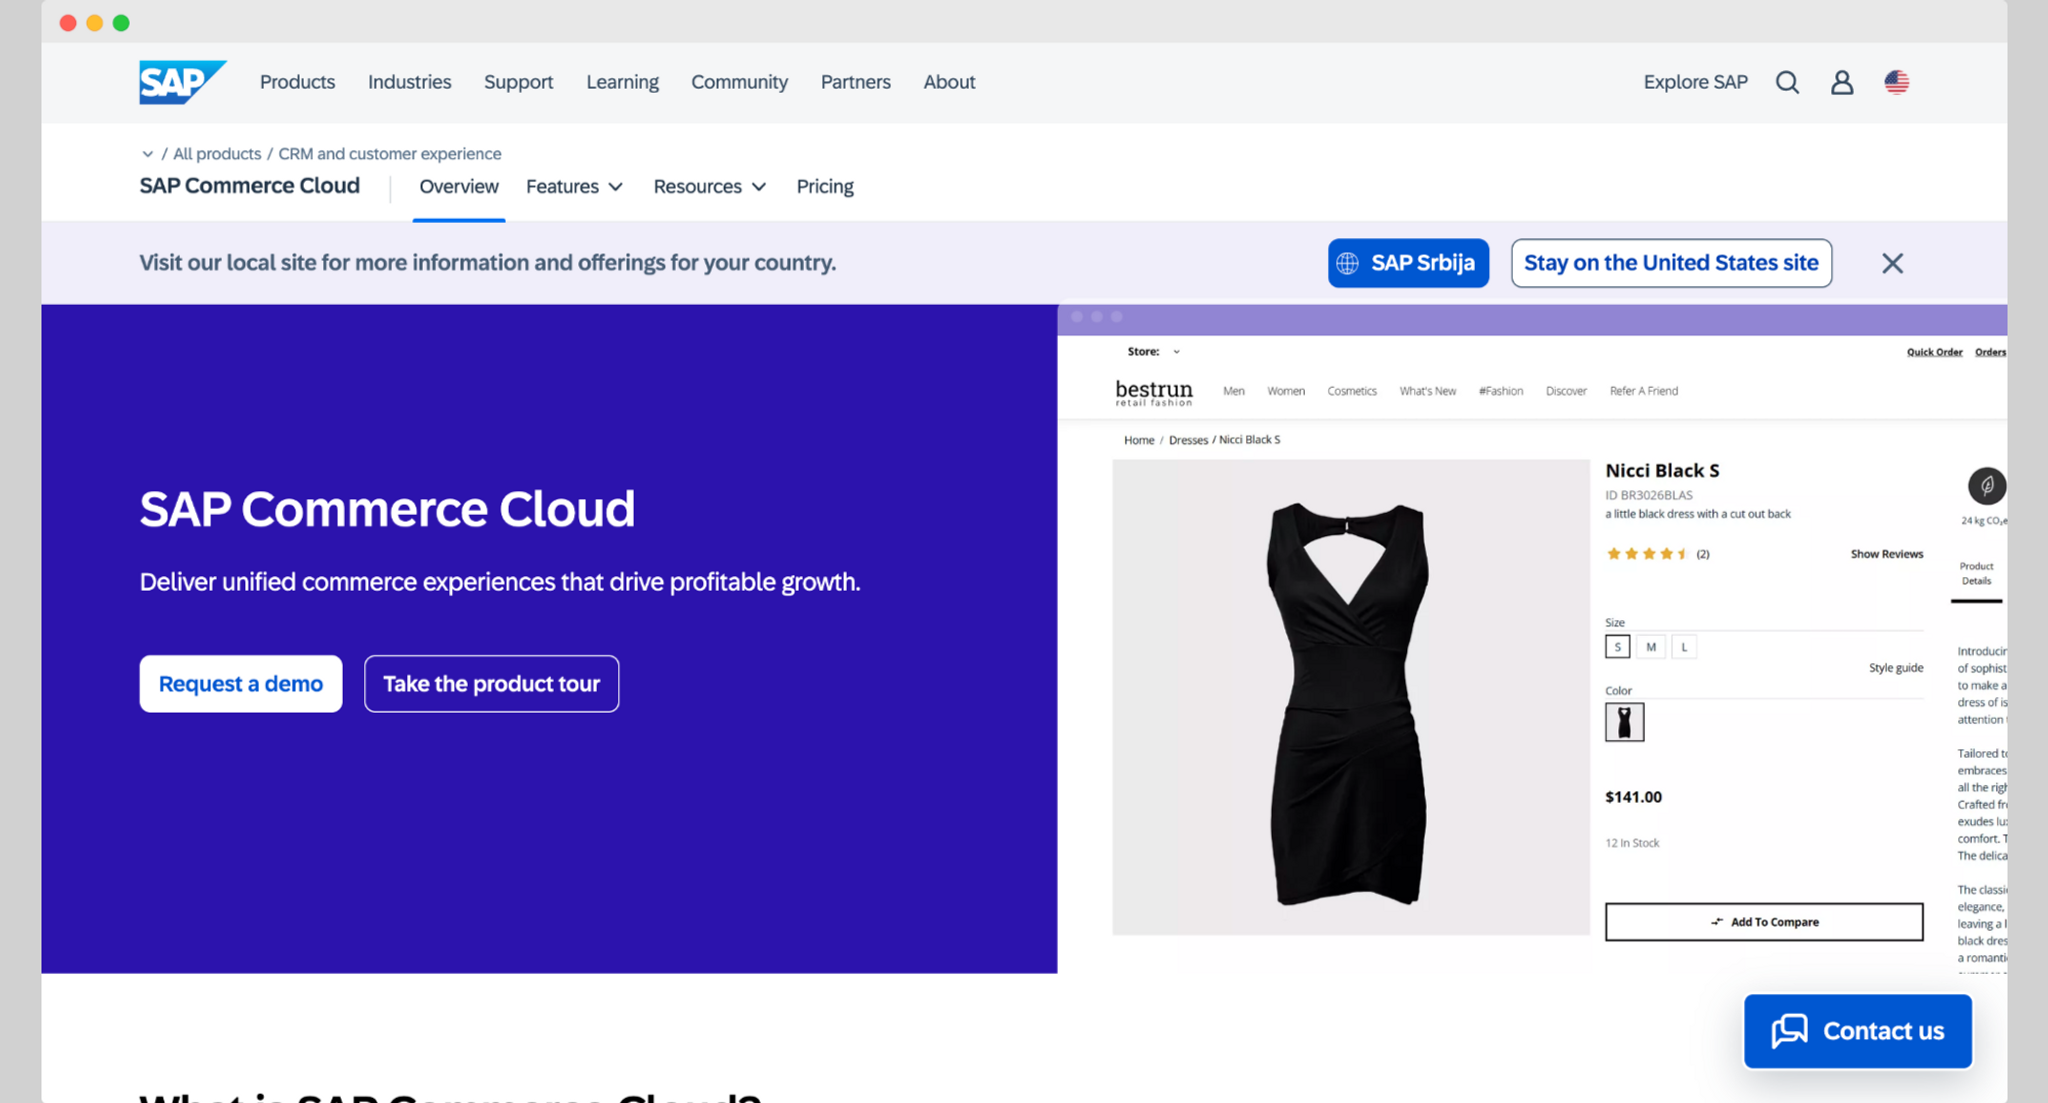Open the Industries menu
Viewport: 2048px width, 1103px height.
click(409, 82)
